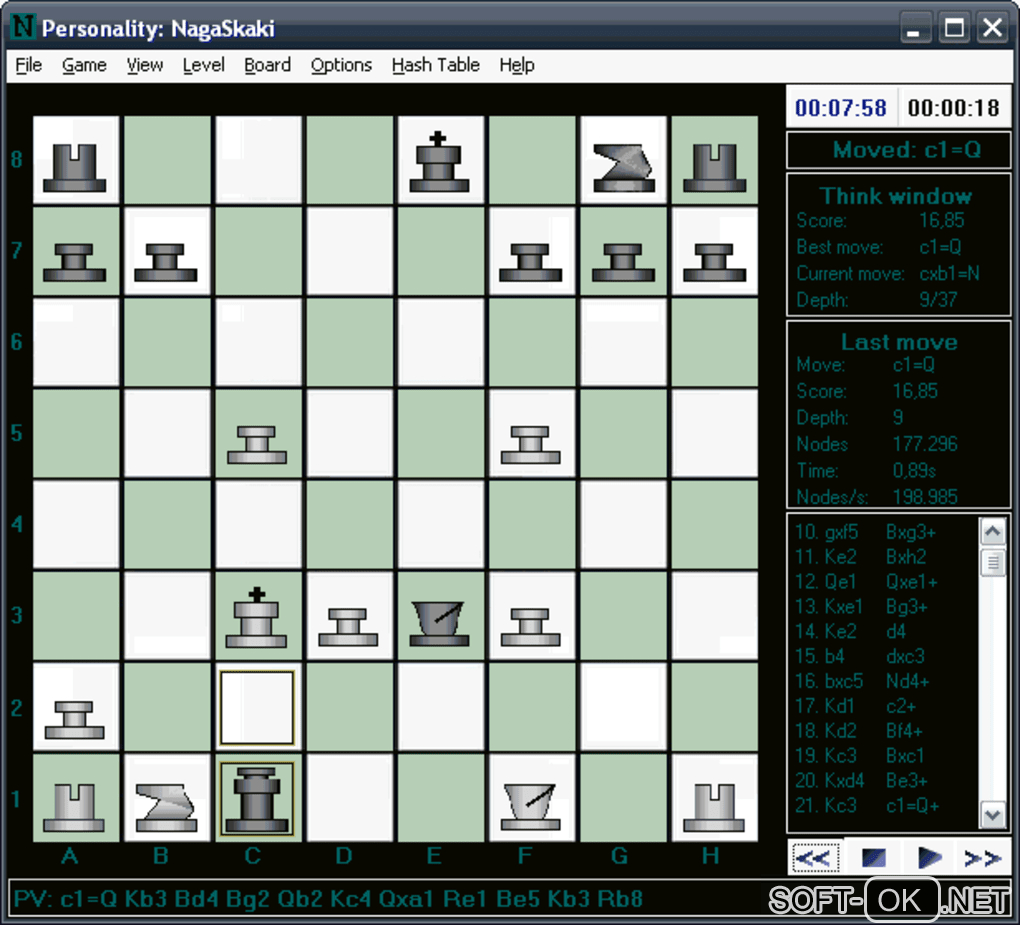Image resolution: width=1020 pixels, height=925 pixels.
Task: Open the Options menu
Action: point(341,65)
